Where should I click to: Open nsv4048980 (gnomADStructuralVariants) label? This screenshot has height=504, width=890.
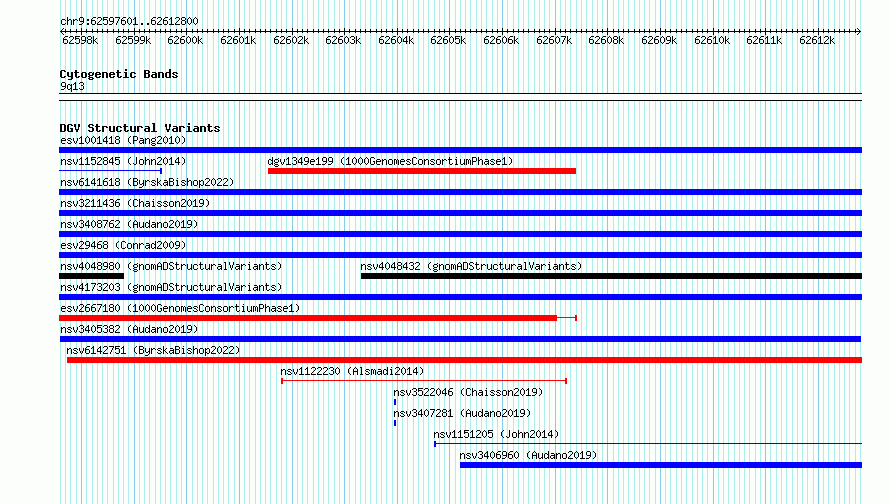pyautogui.click(x=171, y=266)
